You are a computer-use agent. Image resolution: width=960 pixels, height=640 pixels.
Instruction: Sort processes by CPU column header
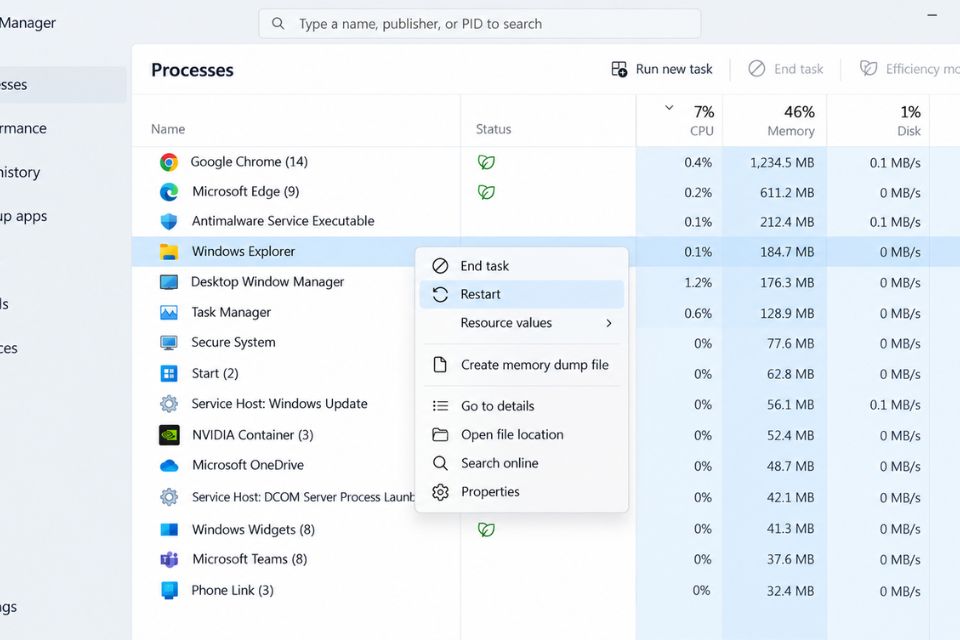coord(680,121)
